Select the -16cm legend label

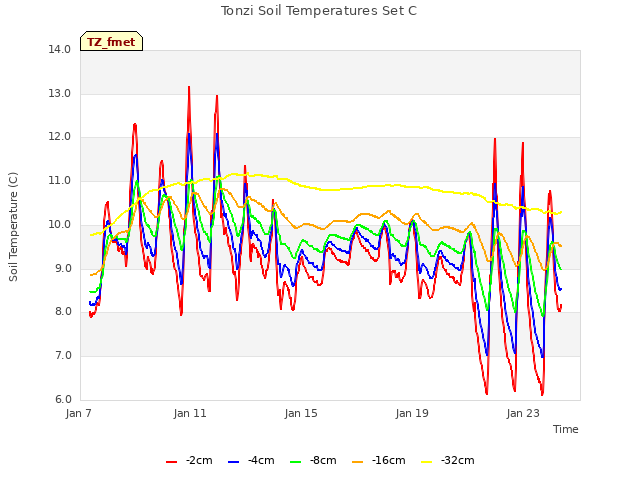pyautogui.click(x=389, y=460)
